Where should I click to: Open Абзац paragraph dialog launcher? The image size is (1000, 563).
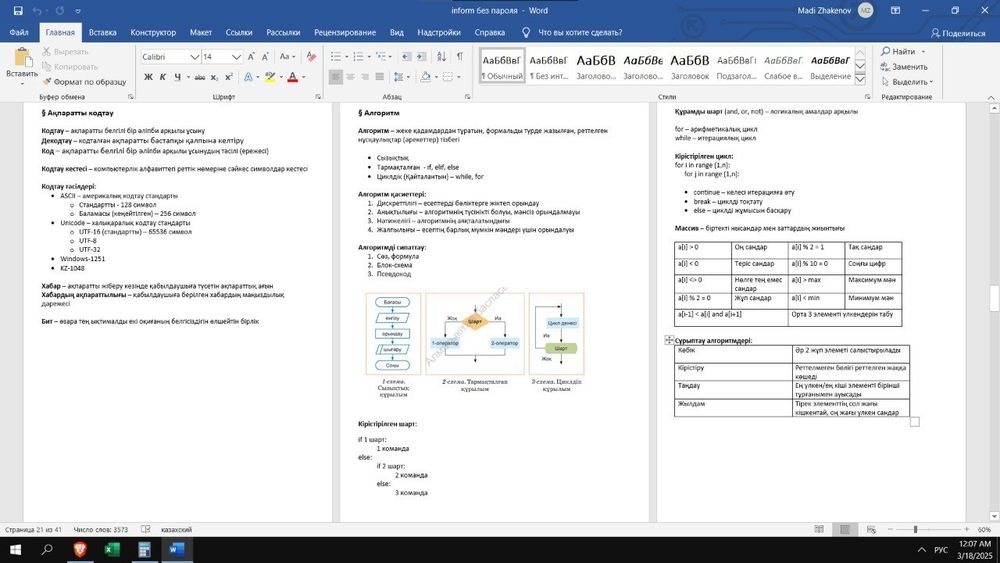467,97
